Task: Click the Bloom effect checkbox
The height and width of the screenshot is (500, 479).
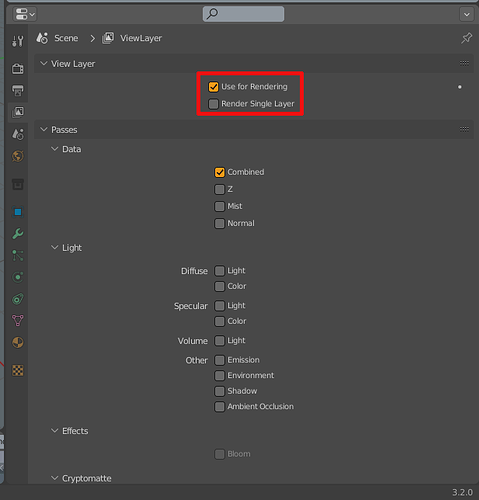Action: [x=219, y=454]
